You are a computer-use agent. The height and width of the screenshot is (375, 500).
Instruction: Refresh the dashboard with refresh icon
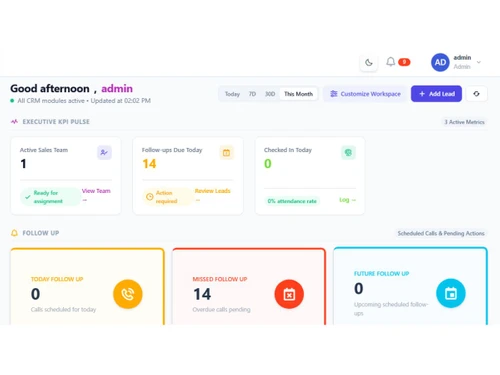pos(476,94)
